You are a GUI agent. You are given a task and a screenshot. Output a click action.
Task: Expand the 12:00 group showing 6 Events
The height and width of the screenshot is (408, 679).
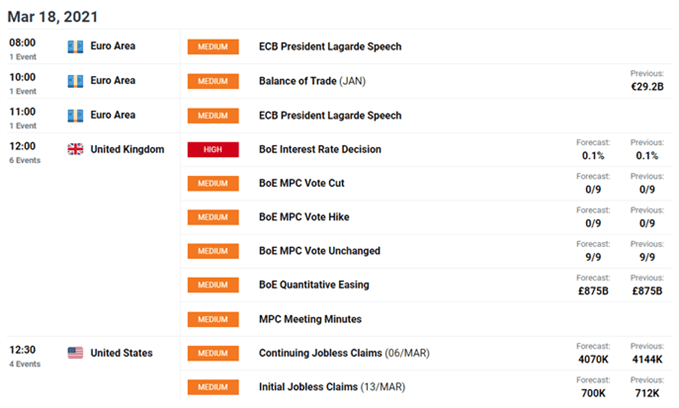tap(25, 152)
